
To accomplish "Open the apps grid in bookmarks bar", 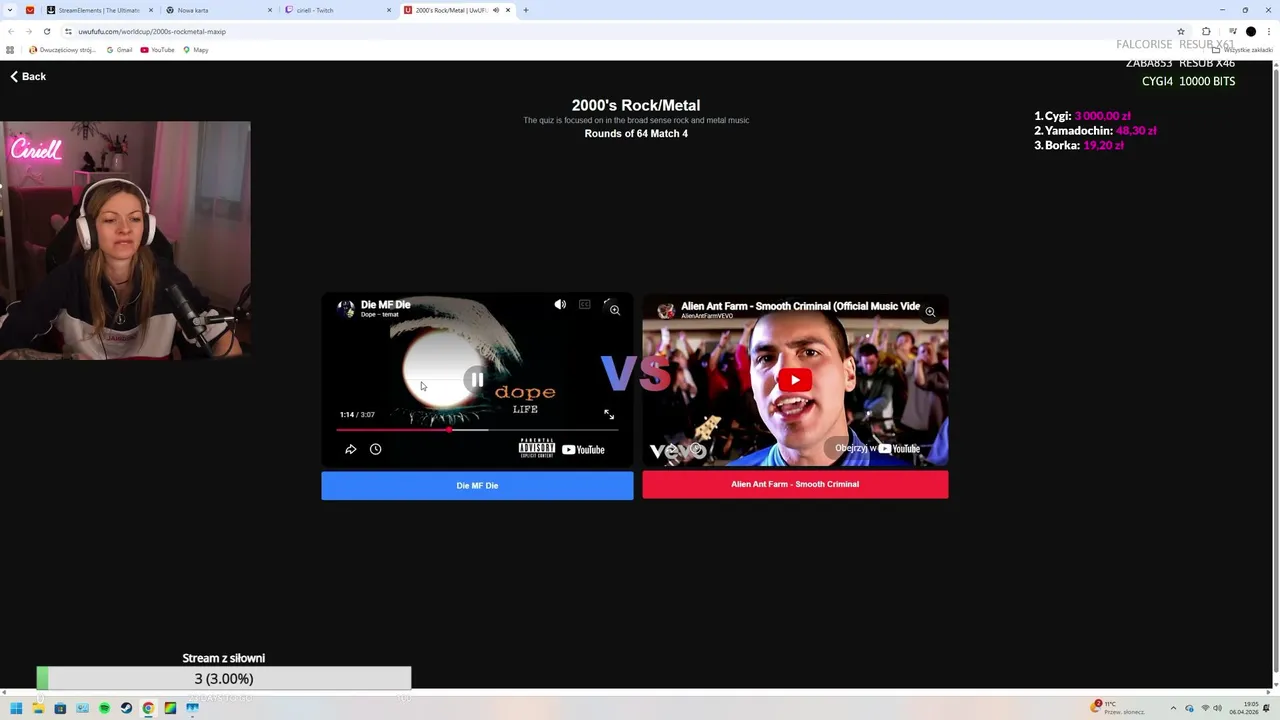I will coord(10,49).
